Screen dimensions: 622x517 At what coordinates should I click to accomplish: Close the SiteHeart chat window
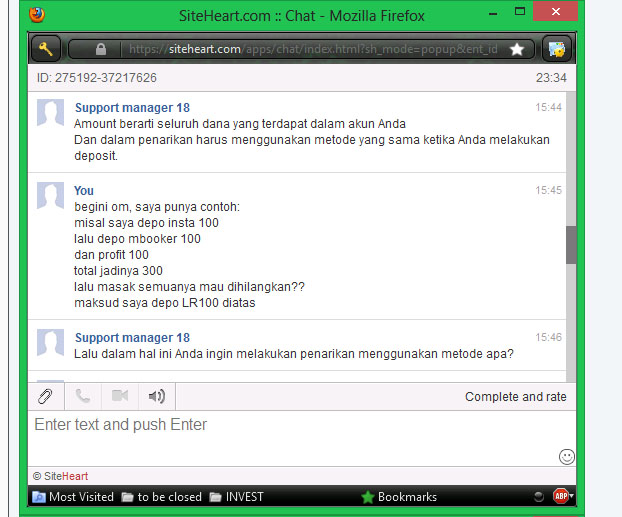tap(555, 11)
